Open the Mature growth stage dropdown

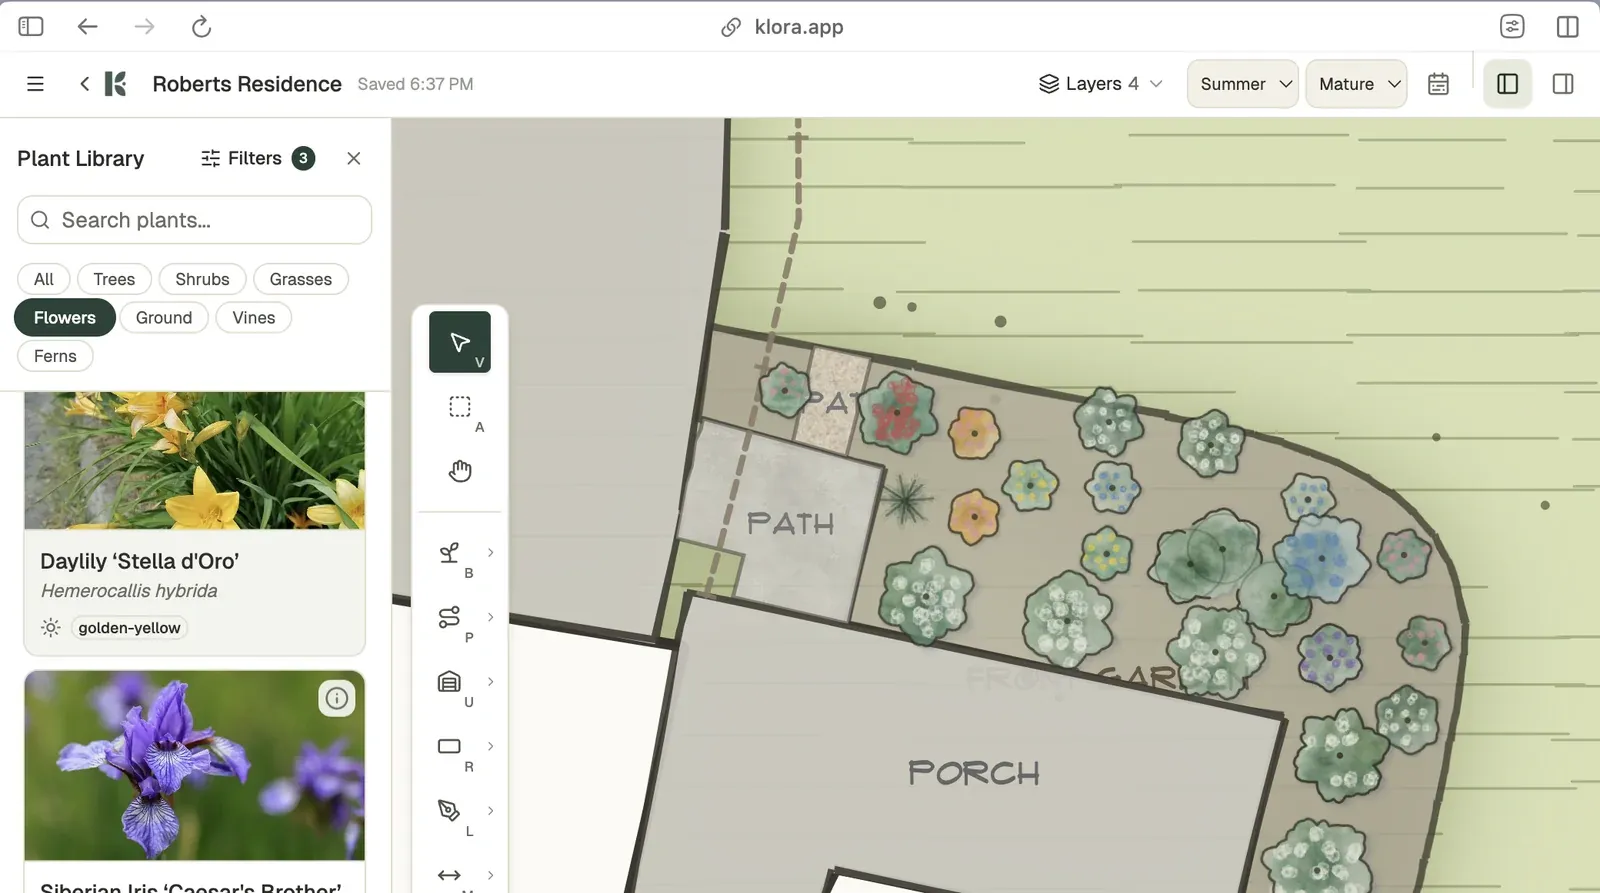[1356, 84]
